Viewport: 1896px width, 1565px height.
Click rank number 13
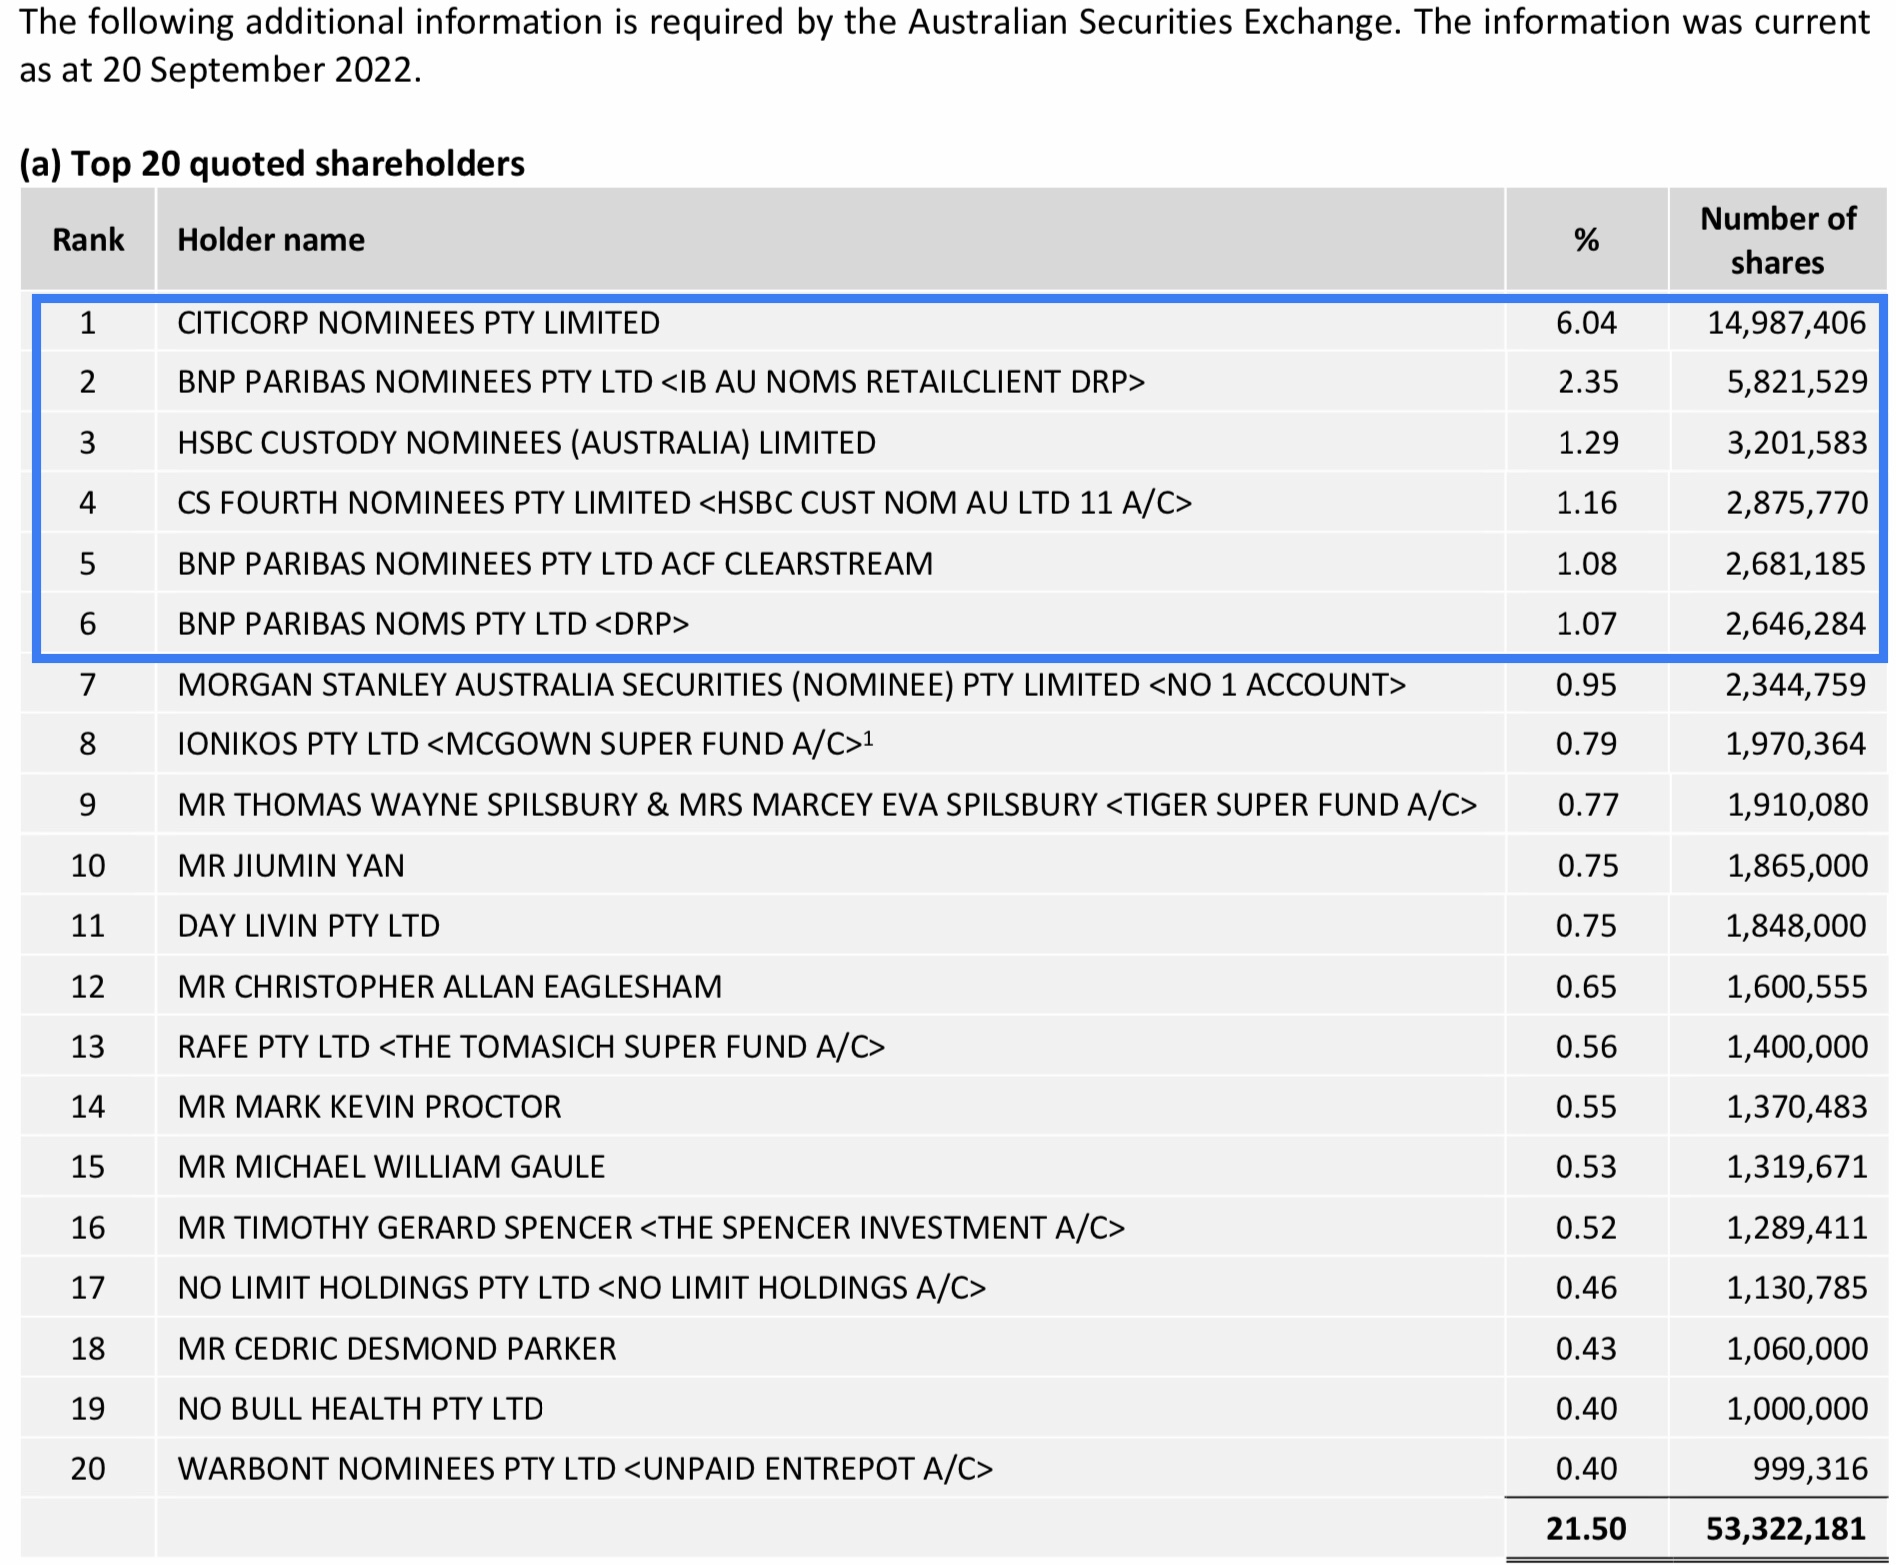click(x=88, y=1047)
